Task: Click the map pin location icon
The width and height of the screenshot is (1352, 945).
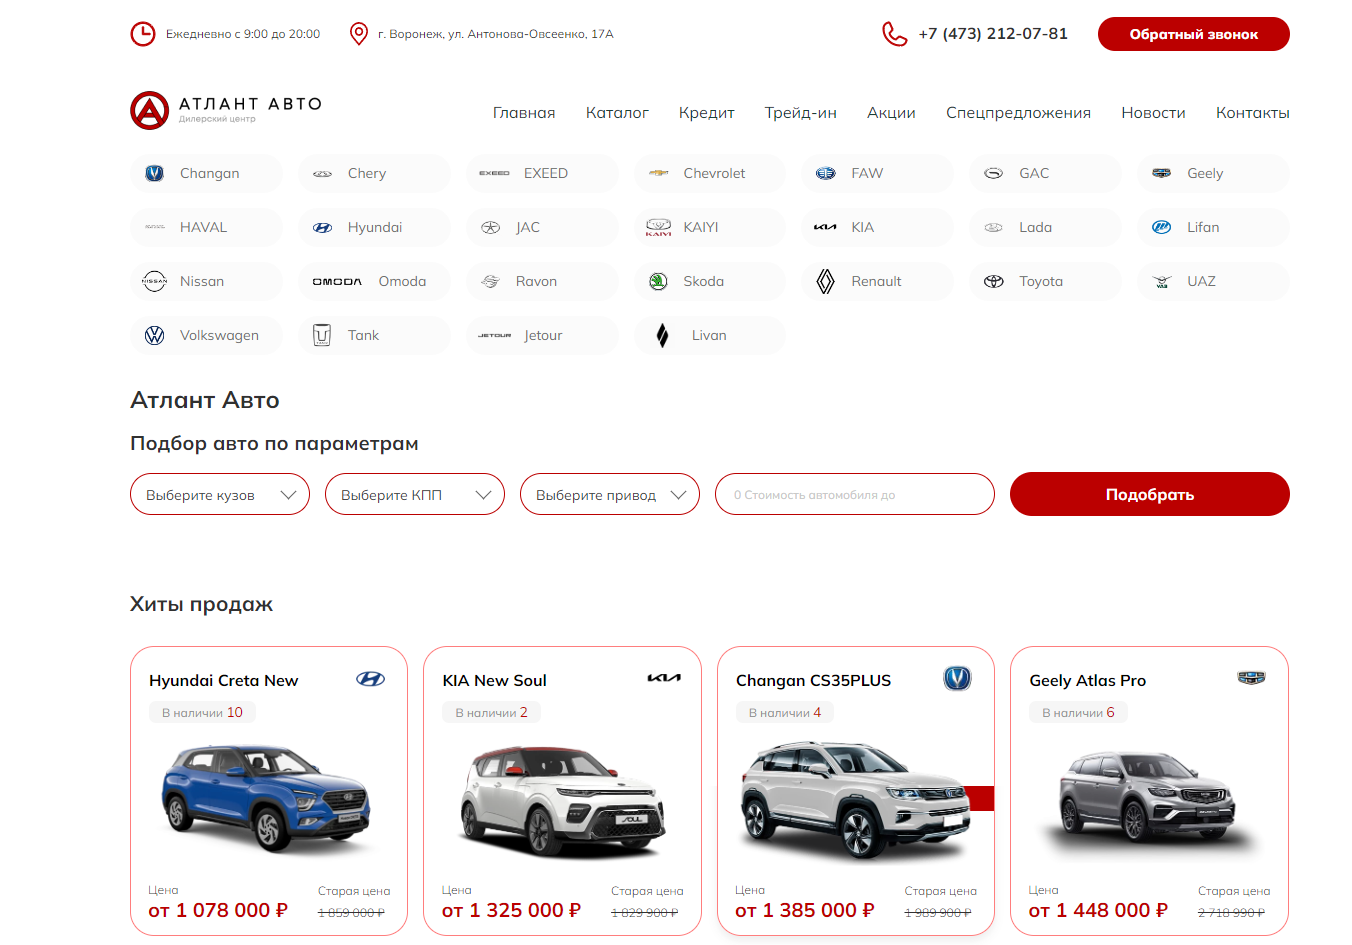Action: tap(359, 34)
